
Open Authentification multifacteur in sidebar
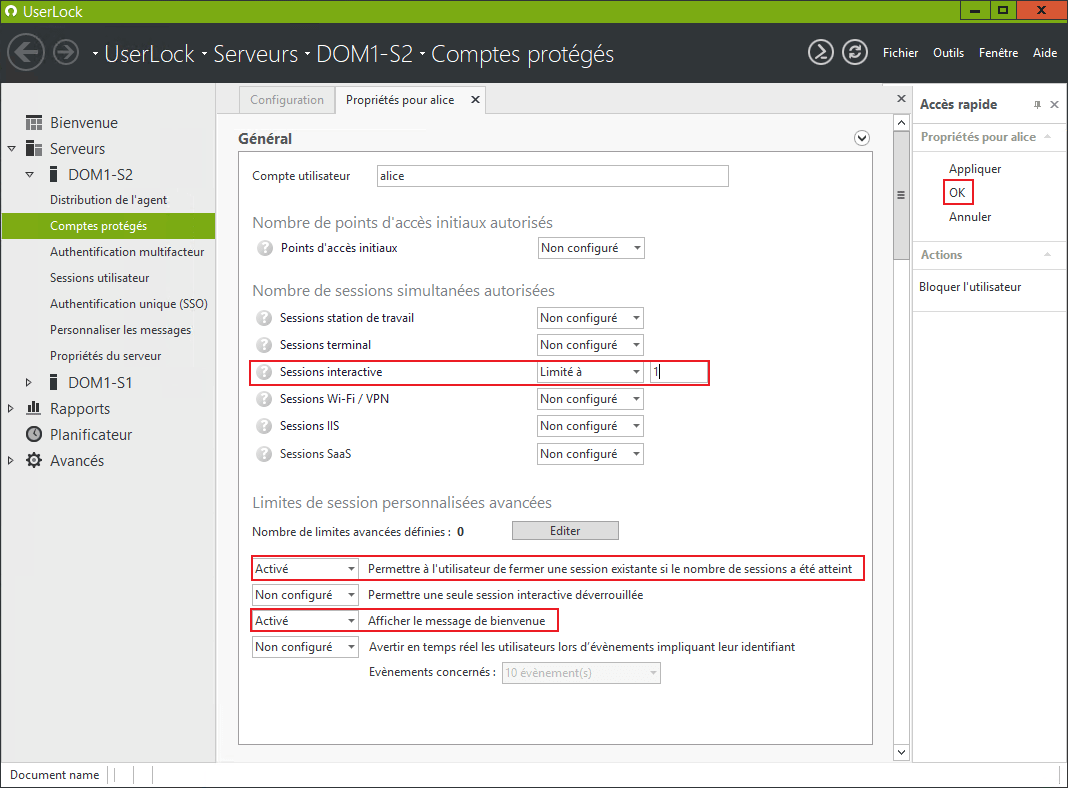(127, 252)
